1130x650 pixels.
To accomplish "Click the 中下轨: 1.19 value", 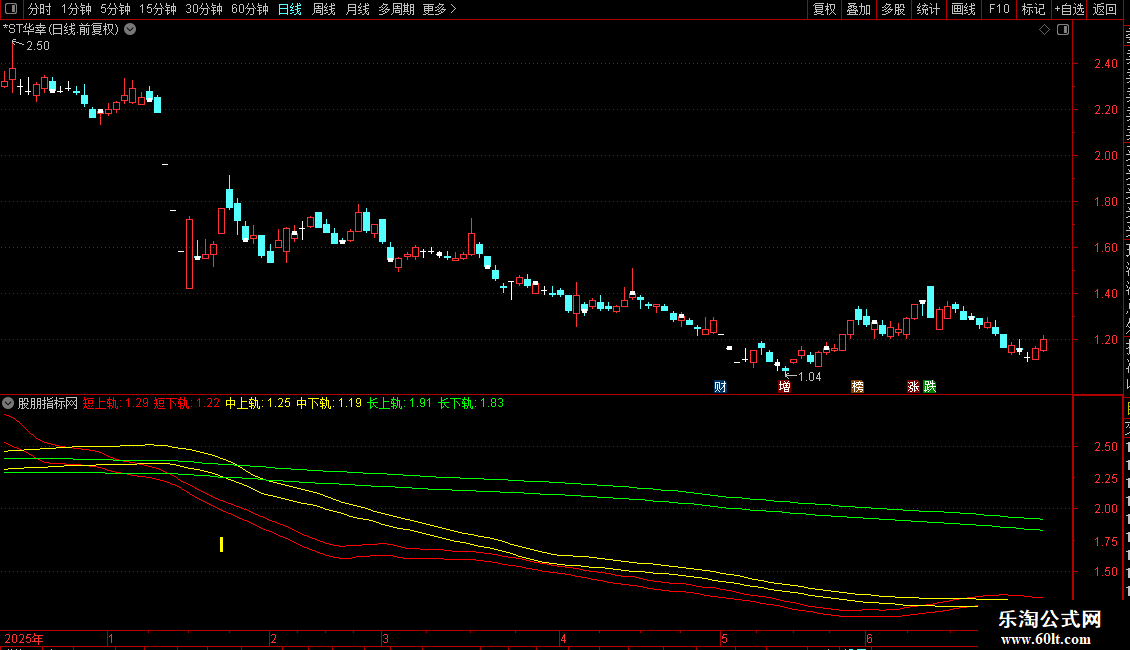I will pyautogui.click(x=329, y=403).
